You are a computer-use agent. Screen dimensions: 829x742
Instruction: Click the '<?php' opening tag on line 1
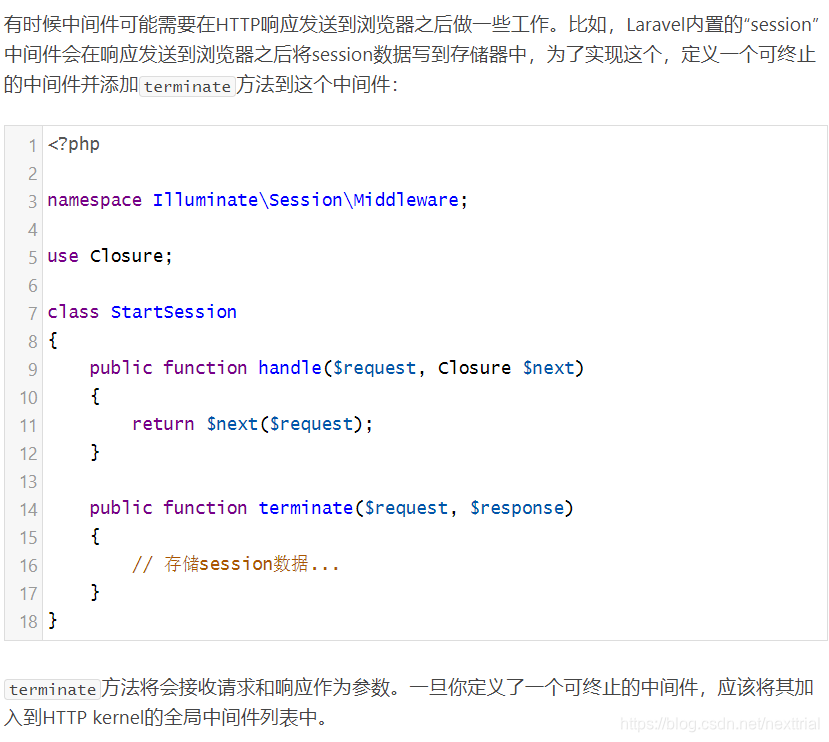tap(73, 144)
